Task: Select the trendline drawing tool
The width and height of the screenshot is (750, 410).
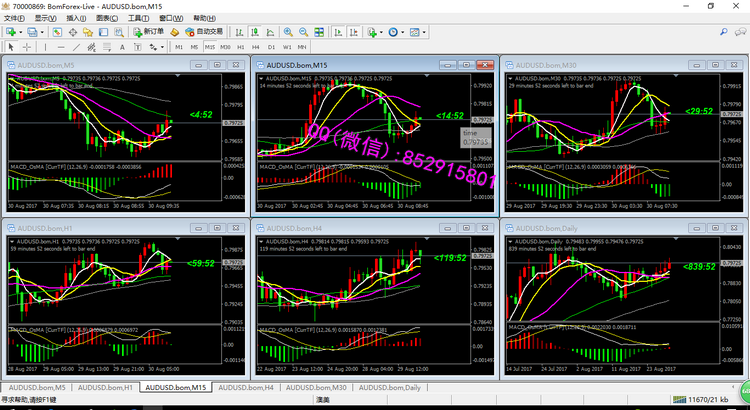Action: [x=75, y=47]
